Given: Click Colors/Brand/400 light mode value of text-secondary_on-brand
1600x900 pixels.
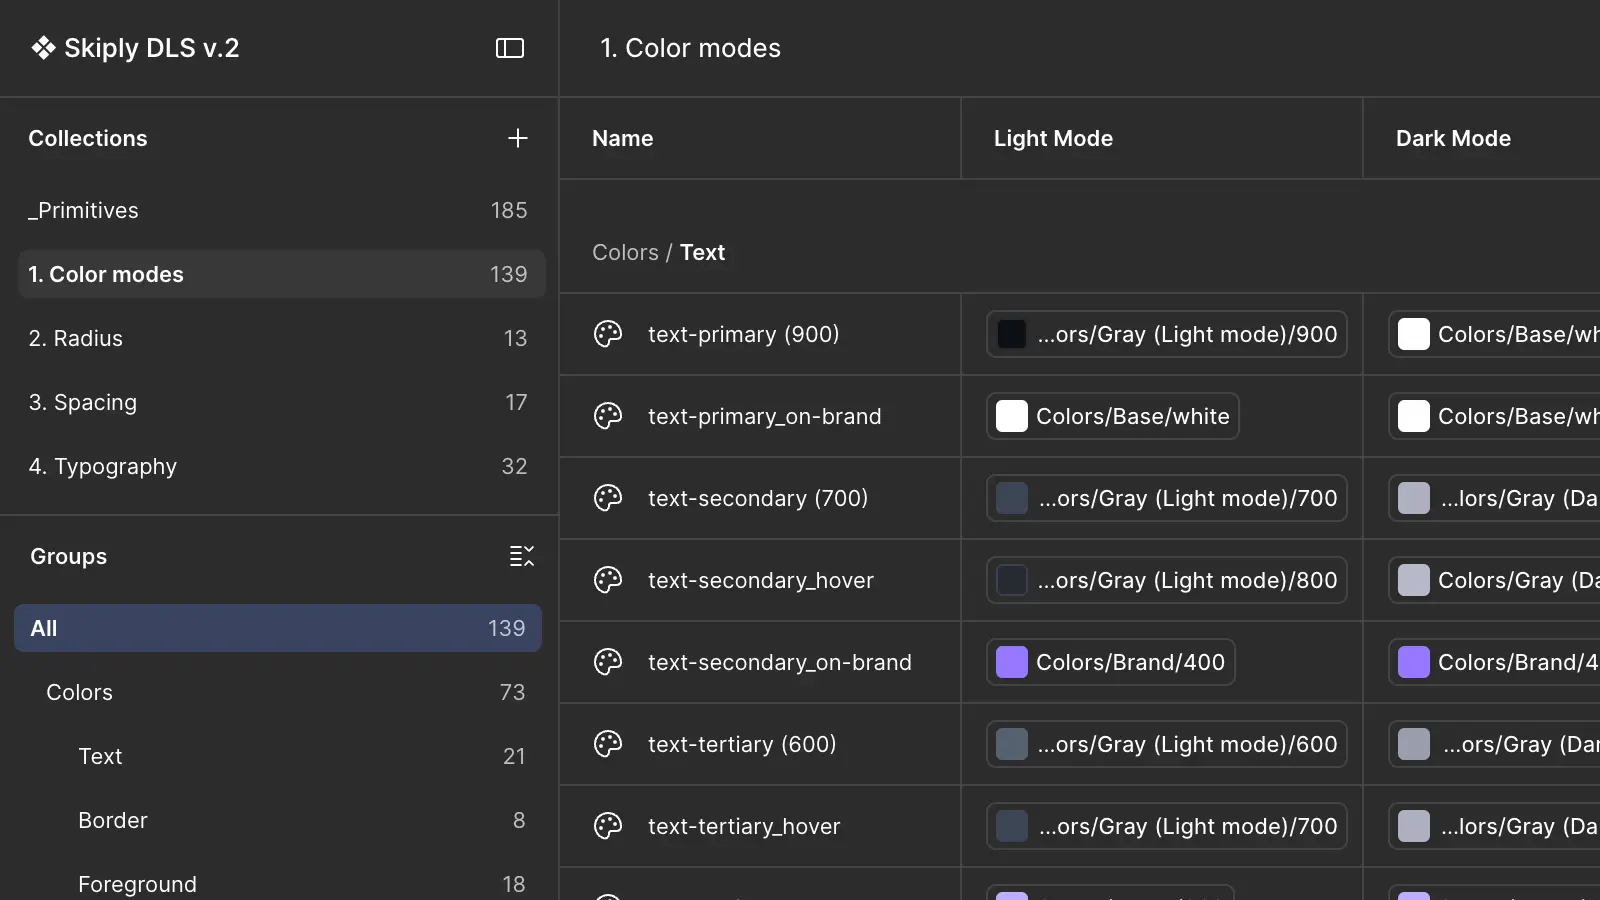Looking at the screenshot, I should (1111, 662).
